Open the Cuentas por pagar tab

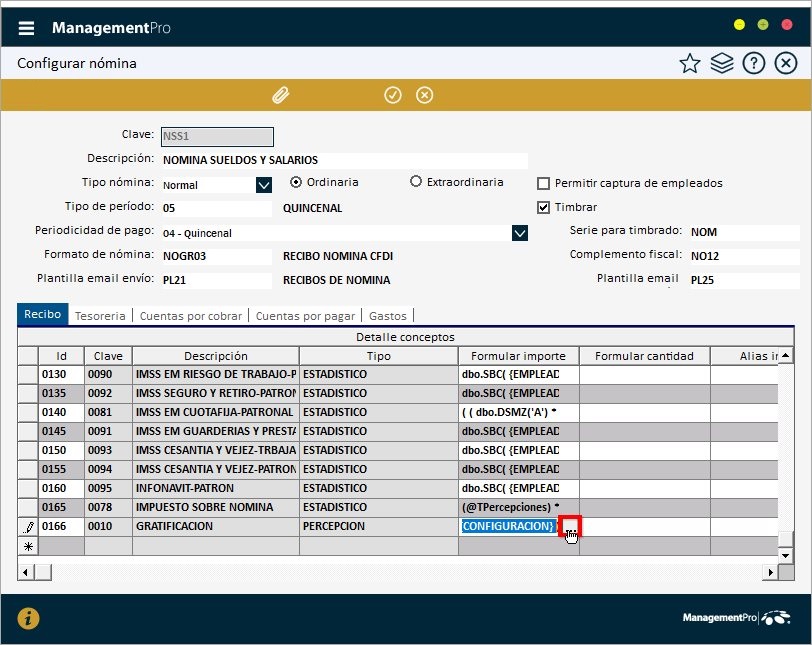click(x=306, y=316)
